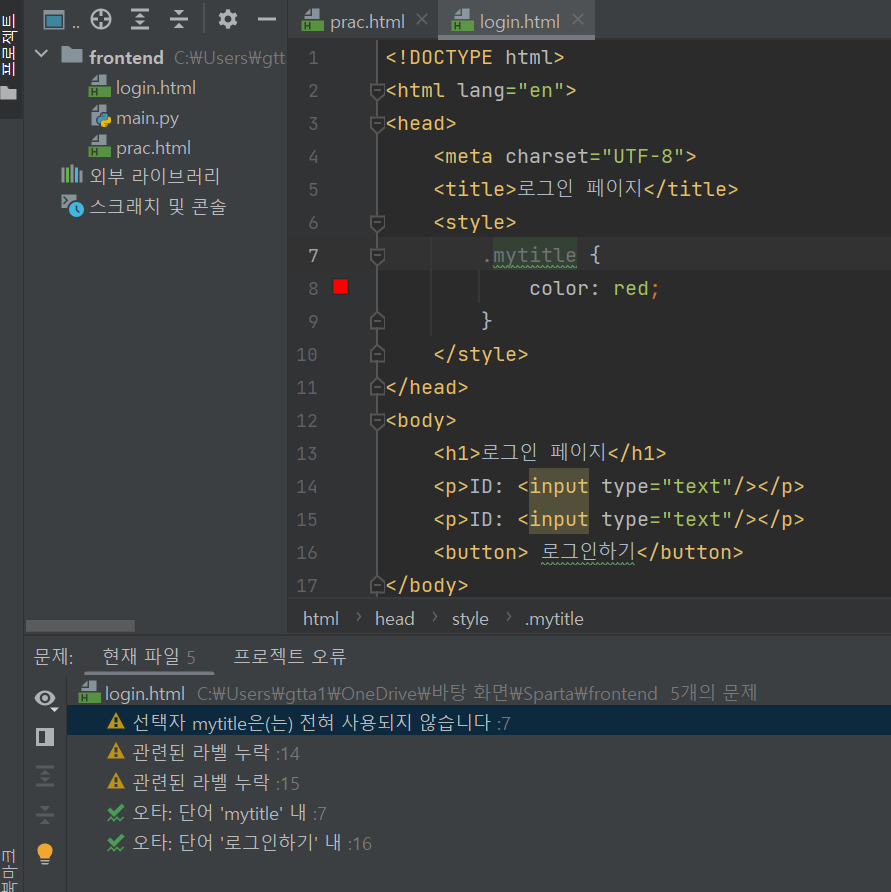Open the 현재 파일 problems tab

(148, 657)
